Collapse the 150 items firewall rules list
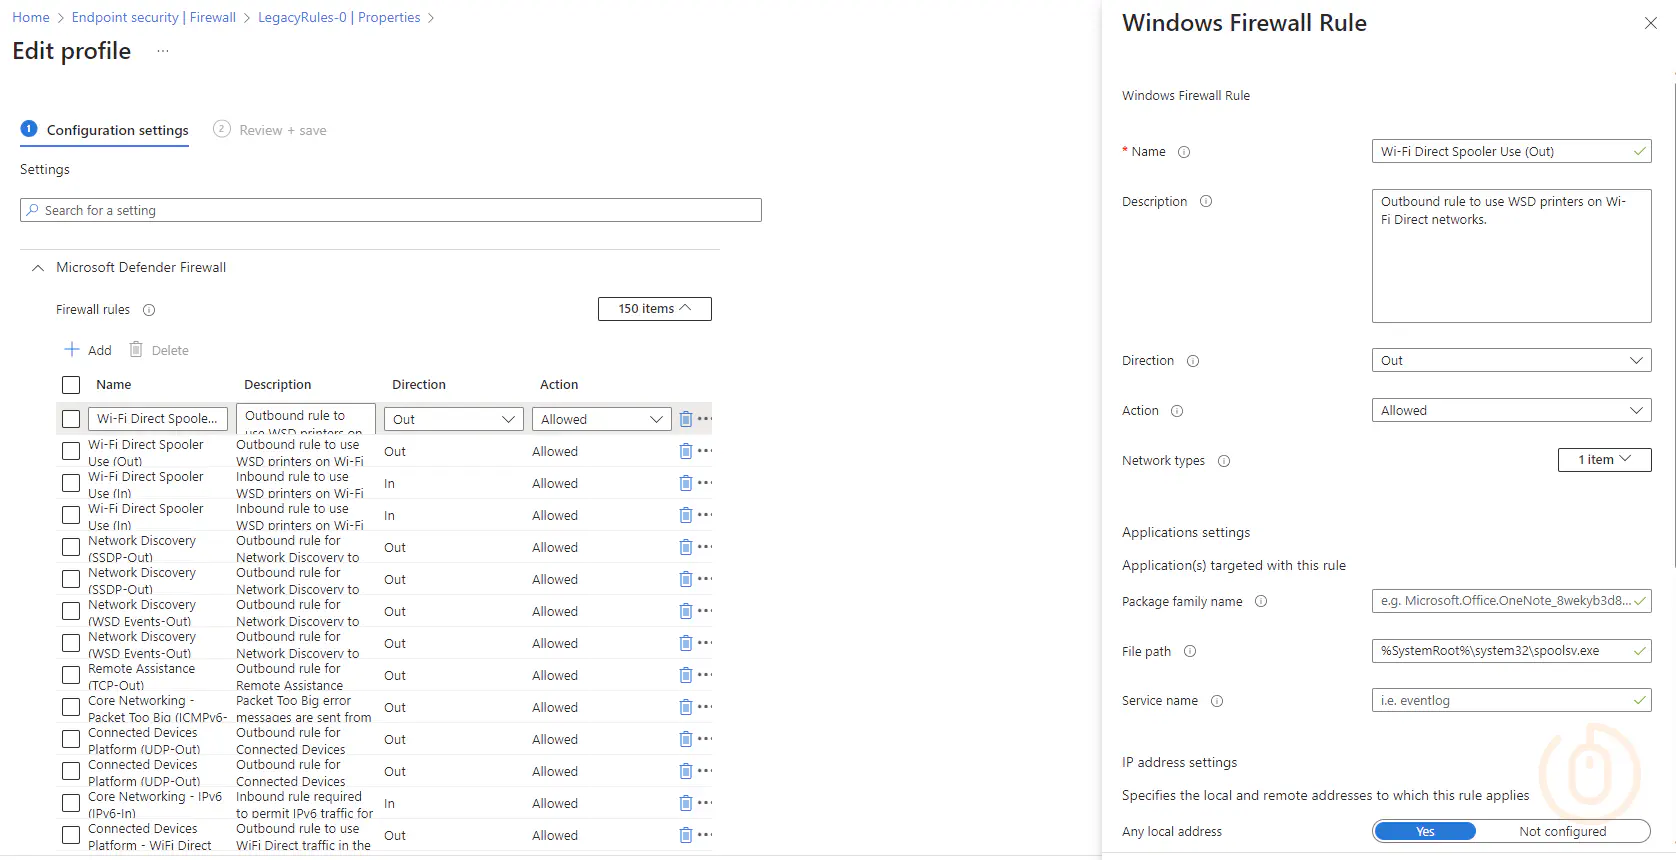This screenshot has width=1676, height=860. 654,309
